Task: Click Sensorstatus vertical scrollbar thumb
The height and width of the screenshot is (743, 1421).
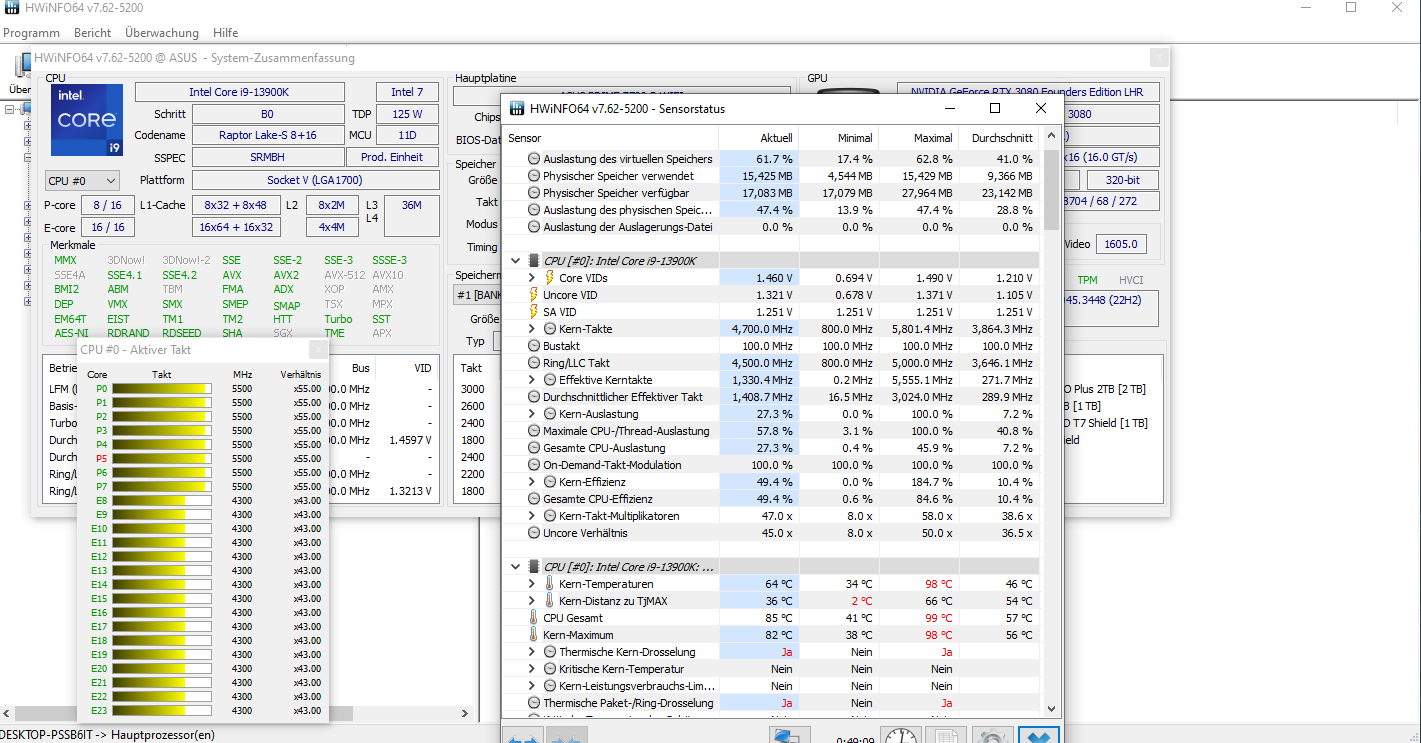Action: coord(1050,190)
